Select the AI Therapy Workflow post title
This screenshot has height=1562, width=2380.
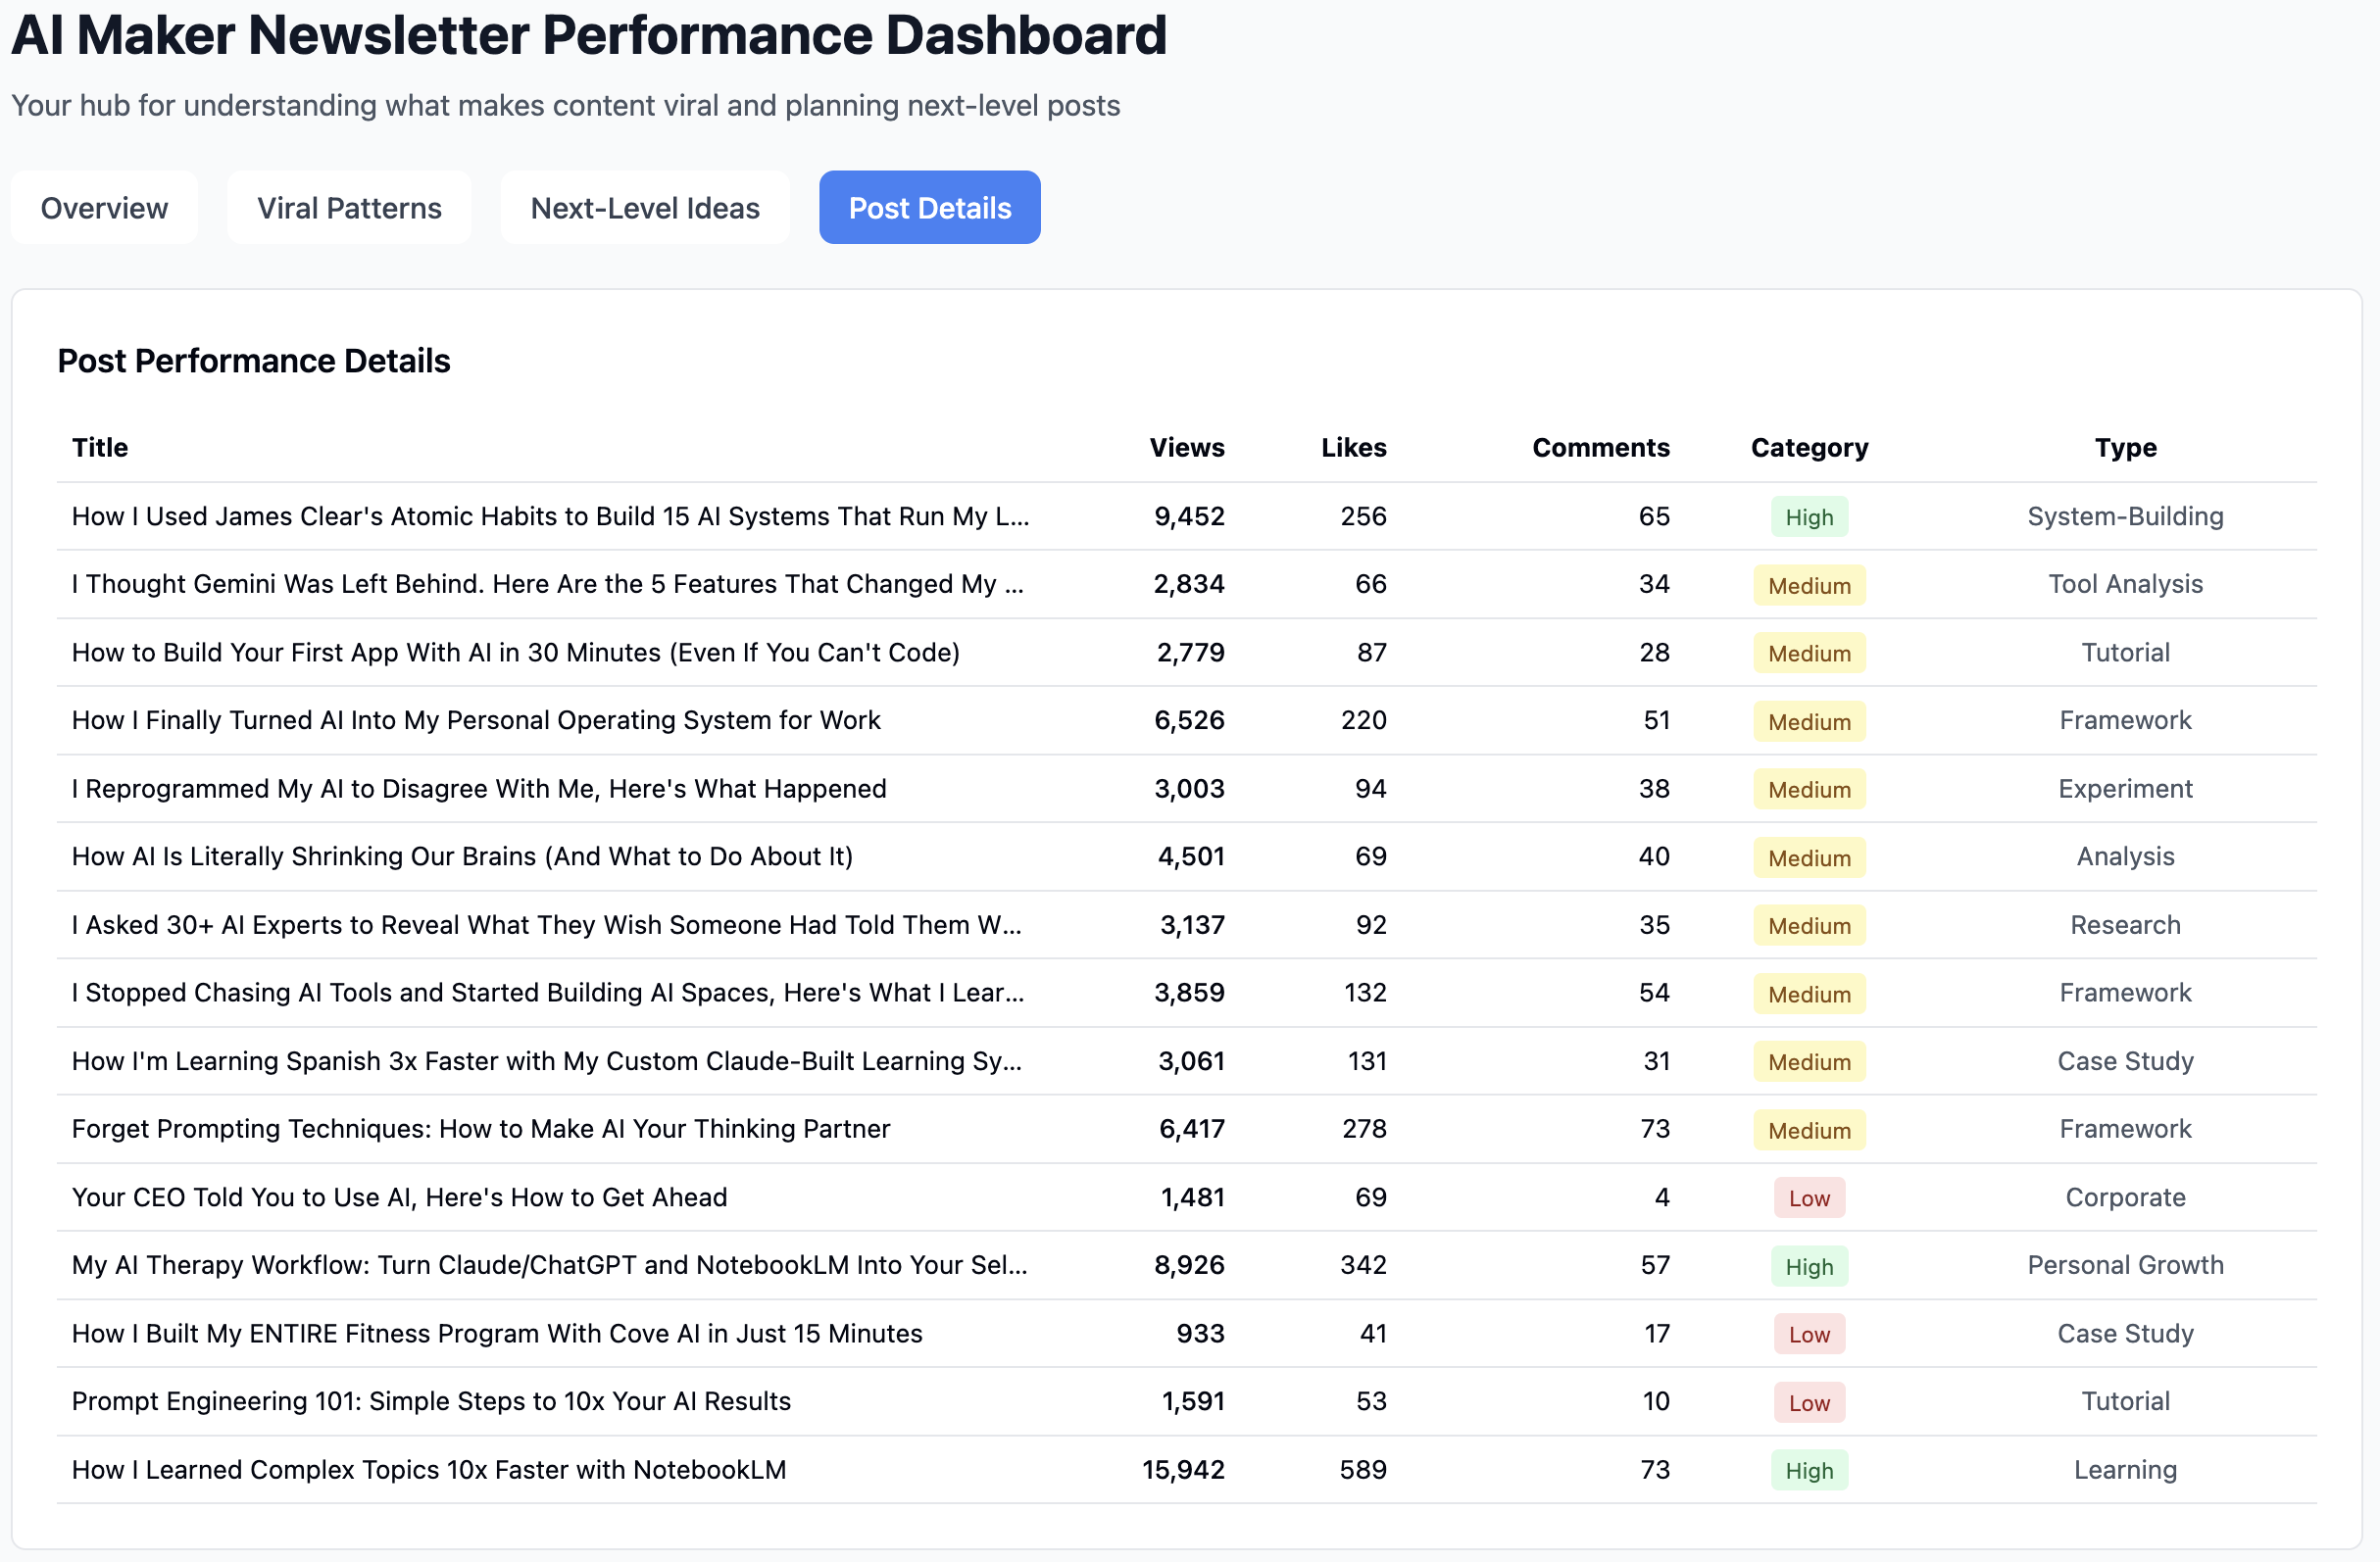coord(549,1266)
